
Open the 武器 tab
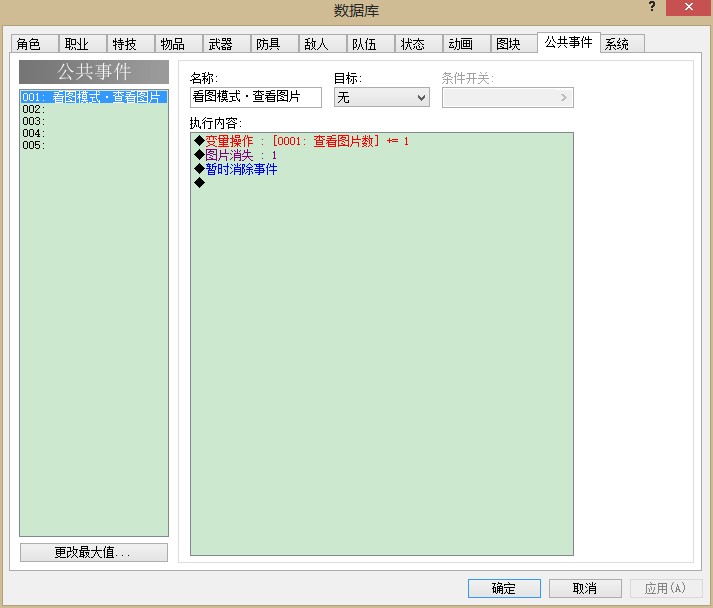(x=227, y=44)
